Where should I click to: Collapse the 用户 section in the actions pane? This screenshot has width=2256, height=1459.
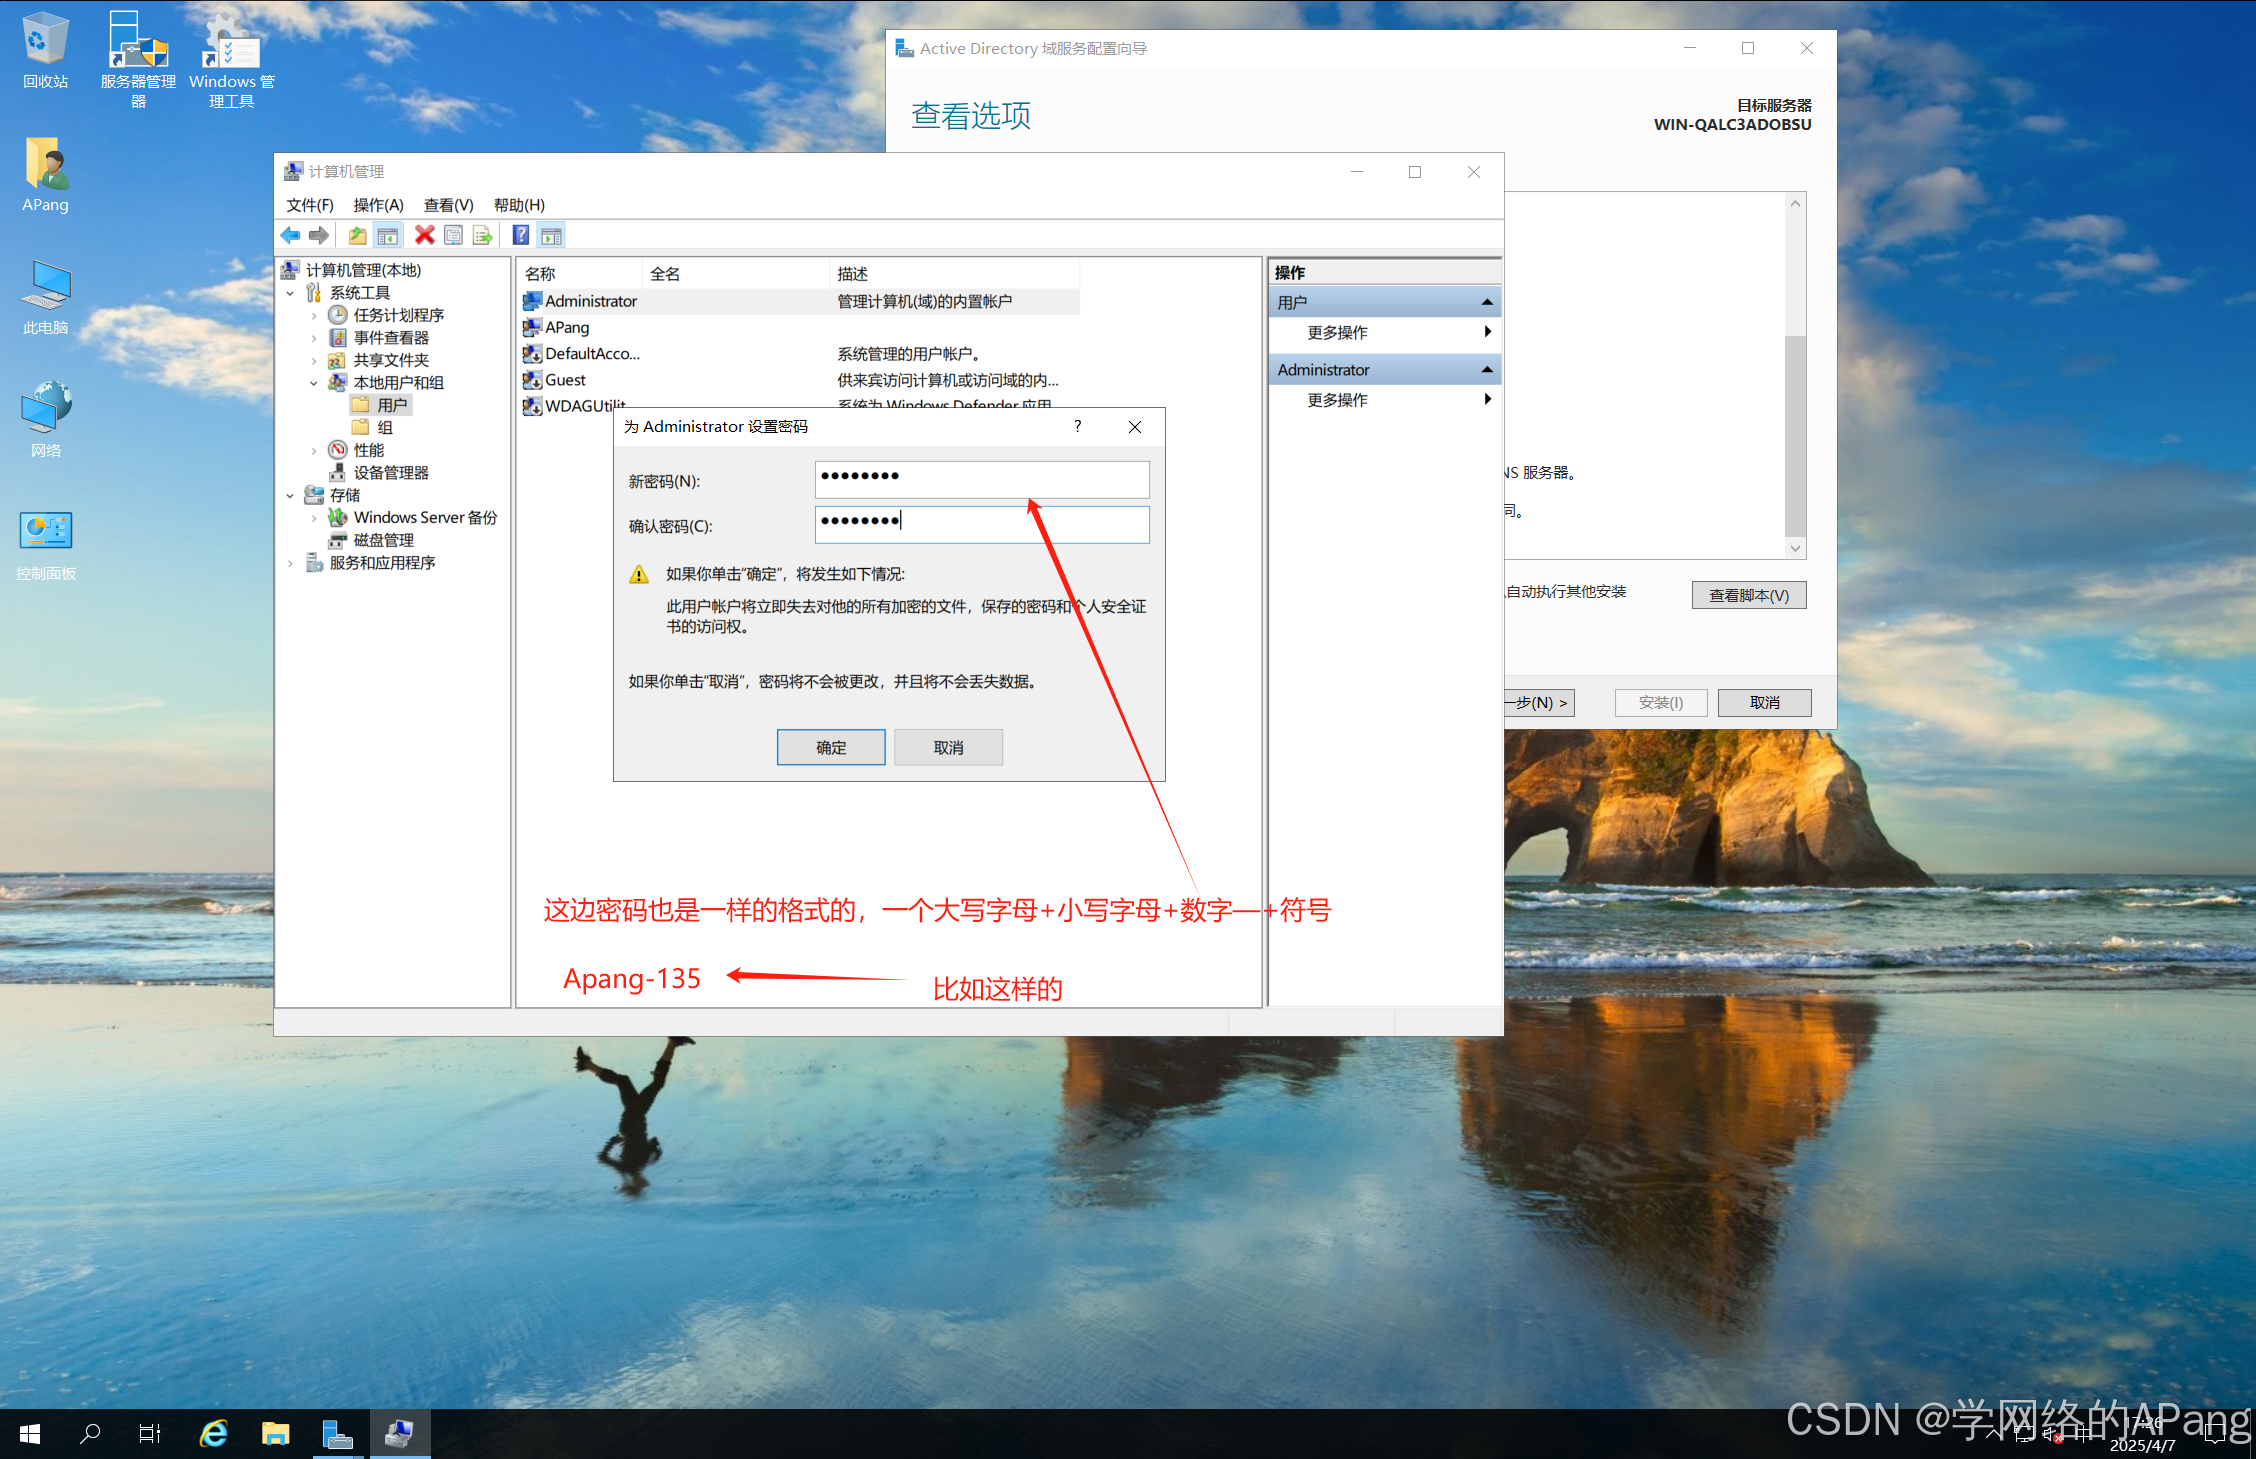1486,302
